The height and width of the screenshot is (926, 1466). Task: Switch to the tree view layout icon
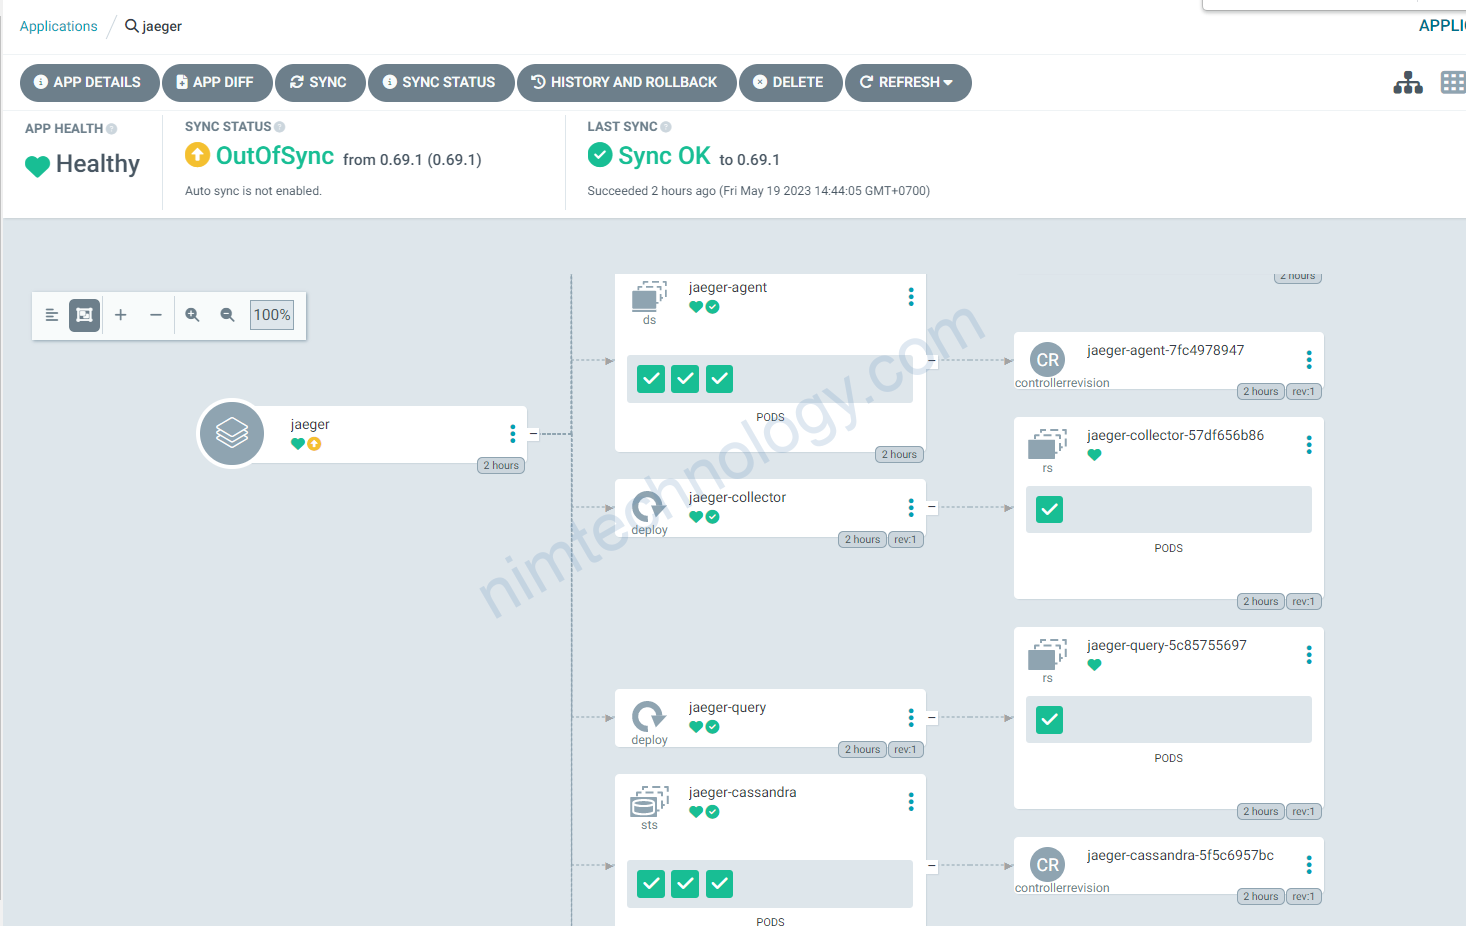pos(1408,83)
